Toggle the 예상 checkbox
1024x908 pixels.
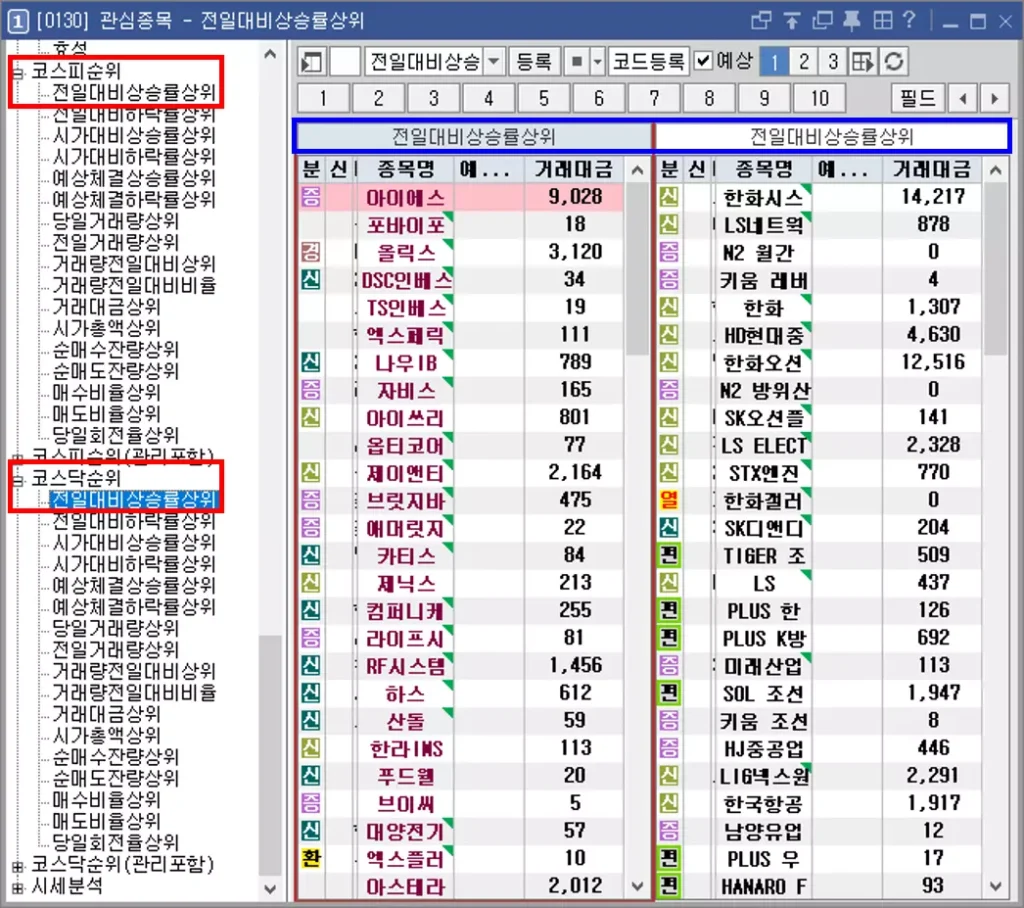coord(703,61)
